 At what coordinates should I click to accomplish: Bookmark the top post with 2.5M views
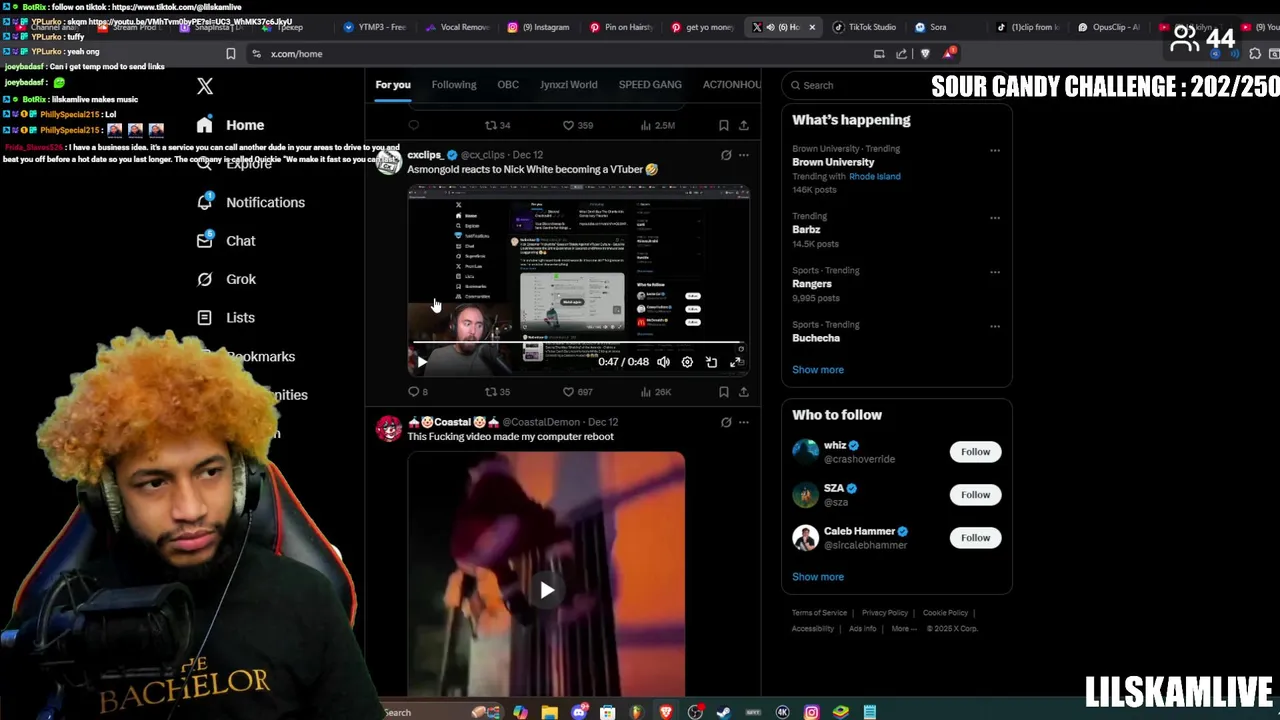[723, 125]
